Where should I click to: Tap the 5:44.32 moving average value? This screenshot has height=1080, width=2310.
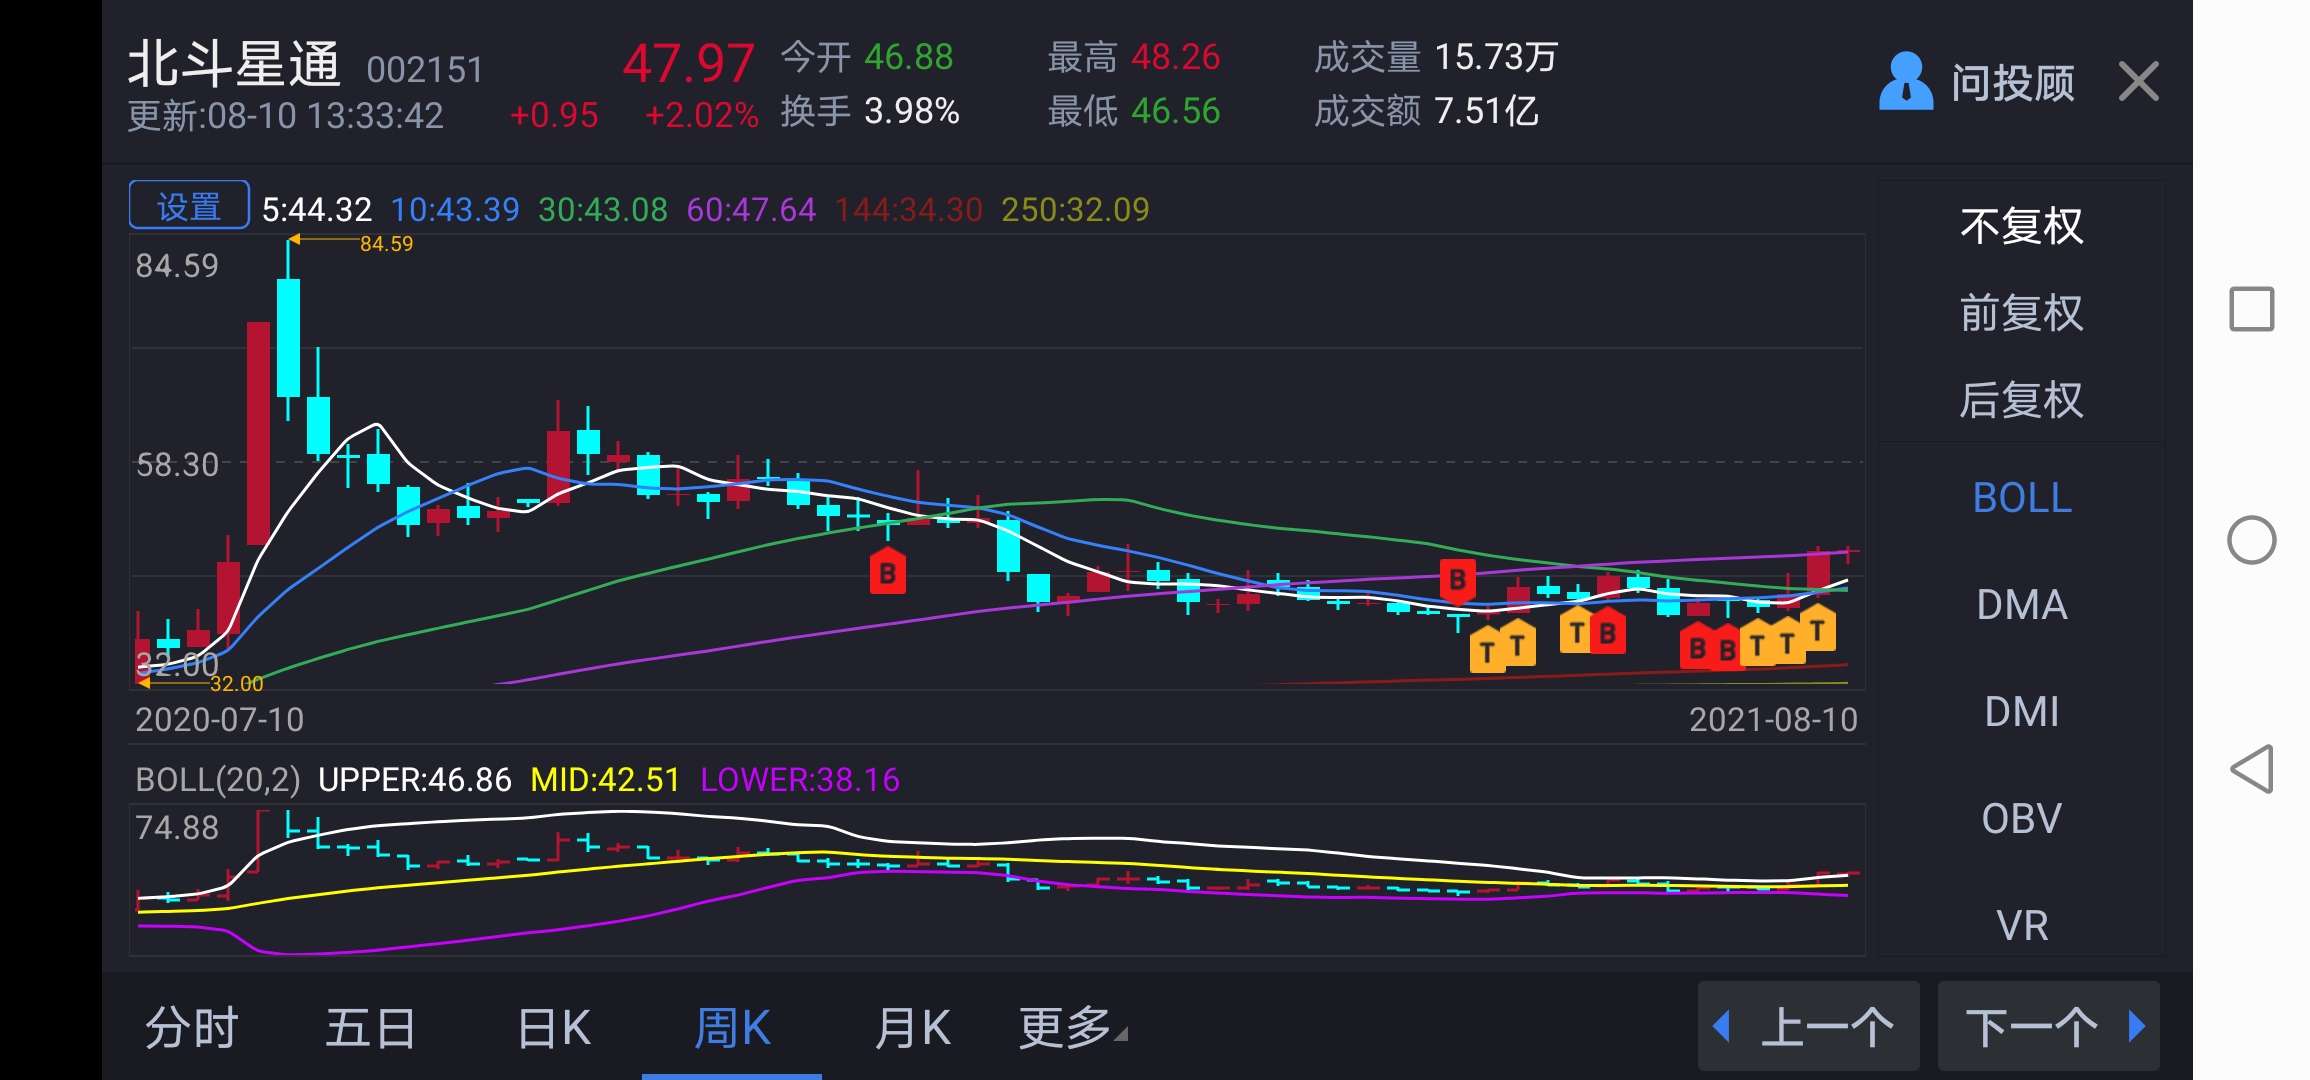tap(317, 210)
